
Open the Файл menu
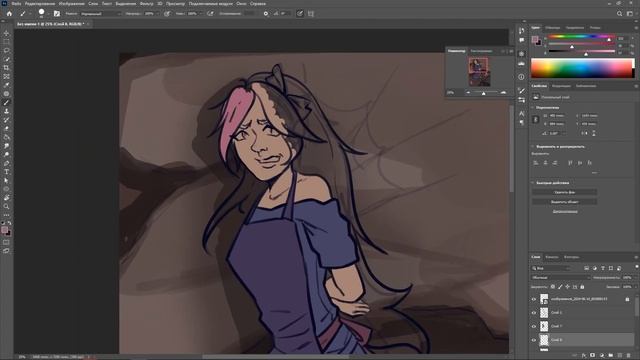pyautogui.click(x=16, y=3)
